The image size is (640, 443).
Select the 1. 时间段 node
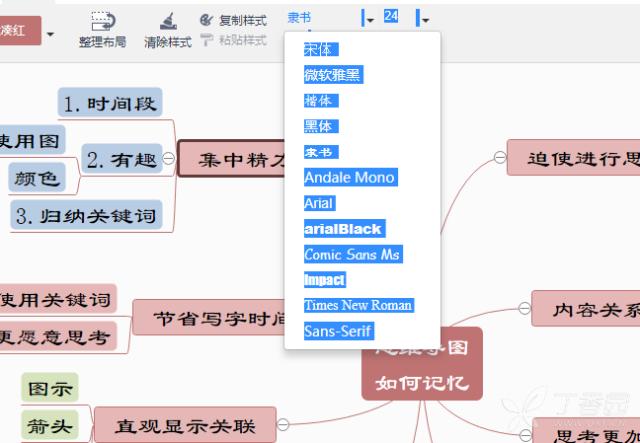[x=110, y=102]
